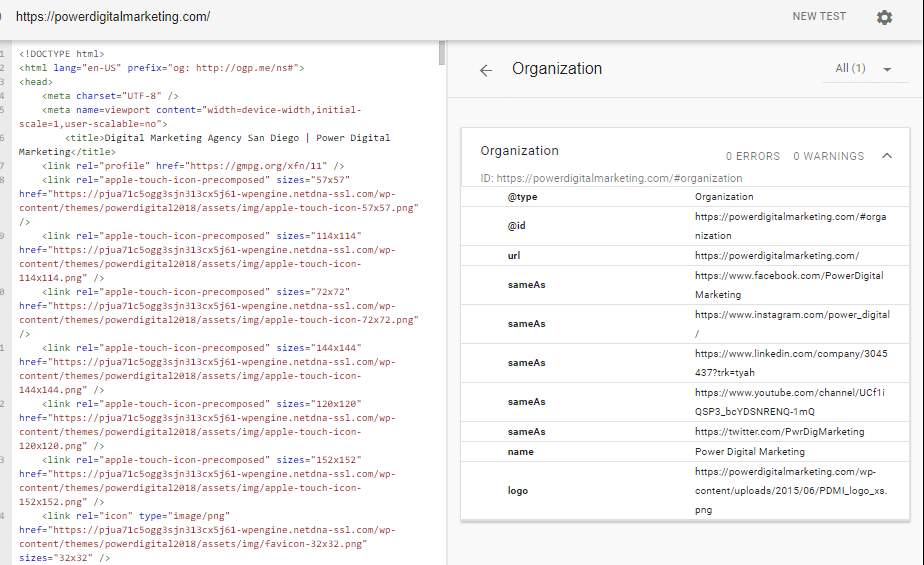
Task: Click the code panel vertical scrollbar
Action: click(x=441, y=53)
